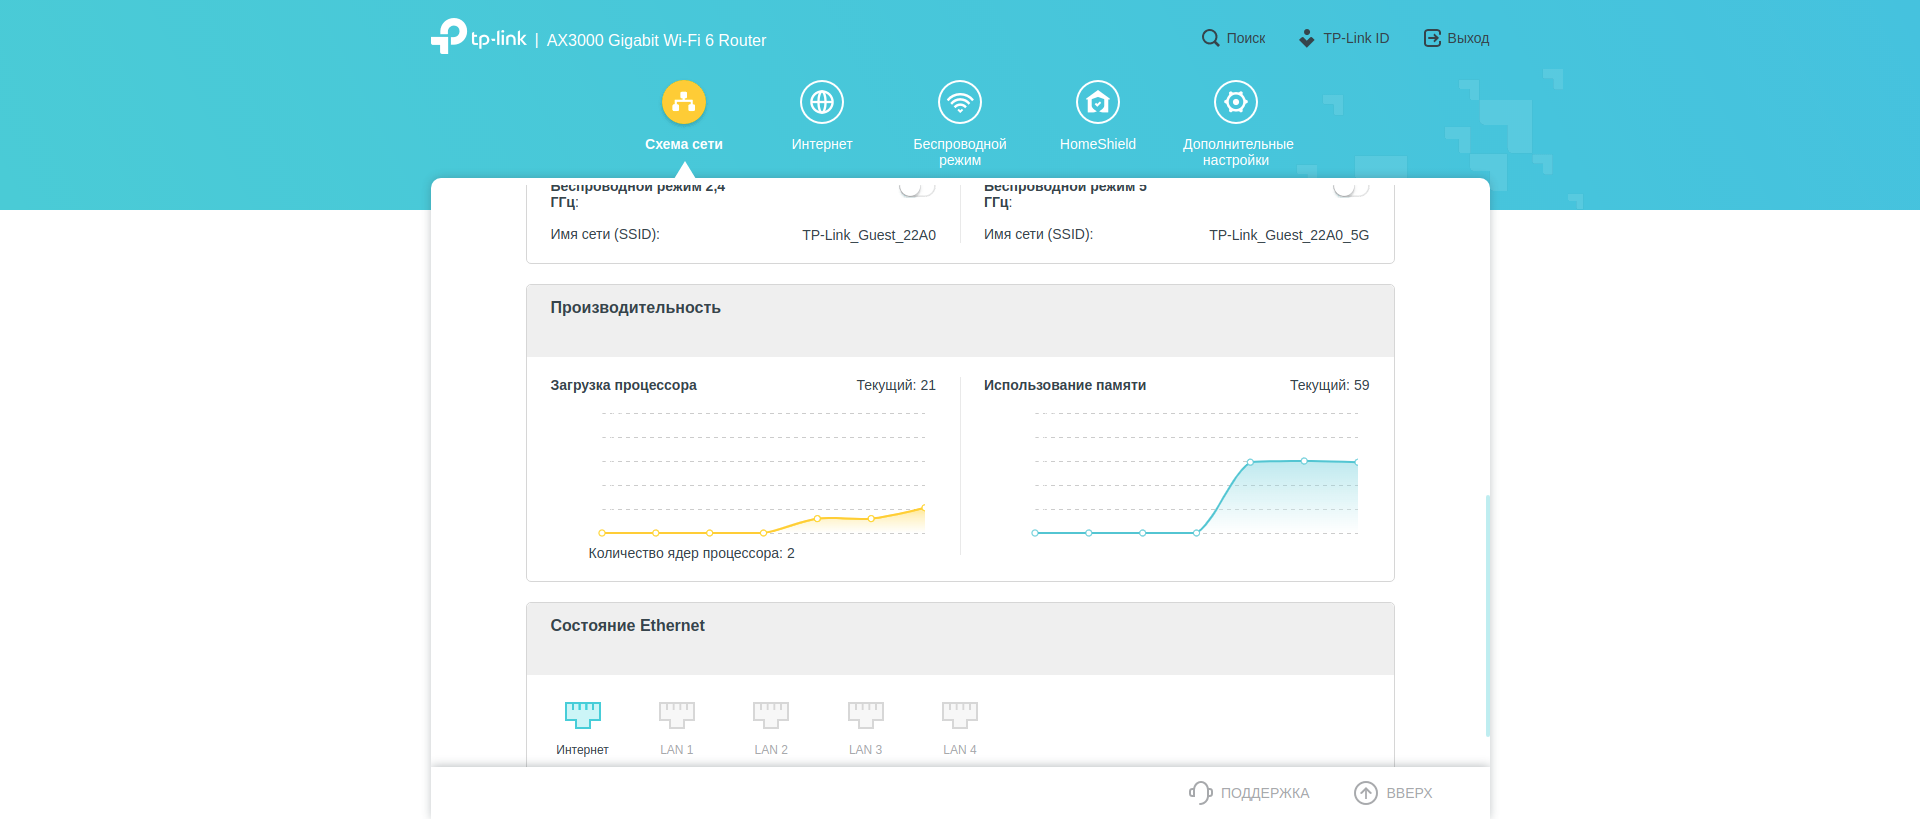This screenshot has height=819, width=1920.
Task: Open the Схема сети network map icon
Action: (683, 102)
